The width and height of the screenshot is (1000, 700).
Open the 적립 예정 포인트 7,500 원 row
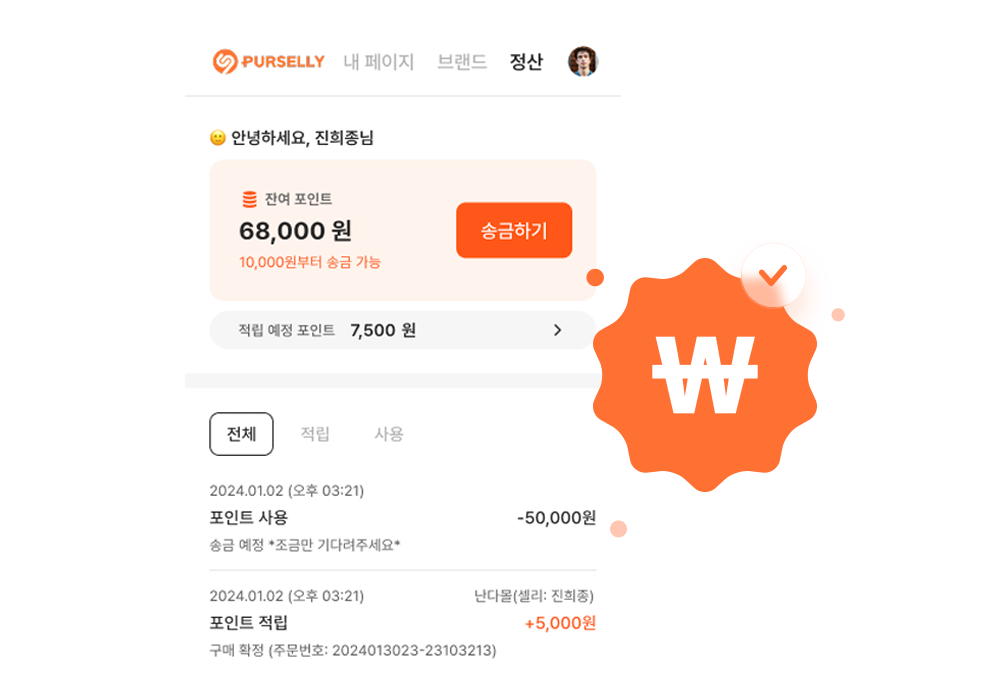402,330
